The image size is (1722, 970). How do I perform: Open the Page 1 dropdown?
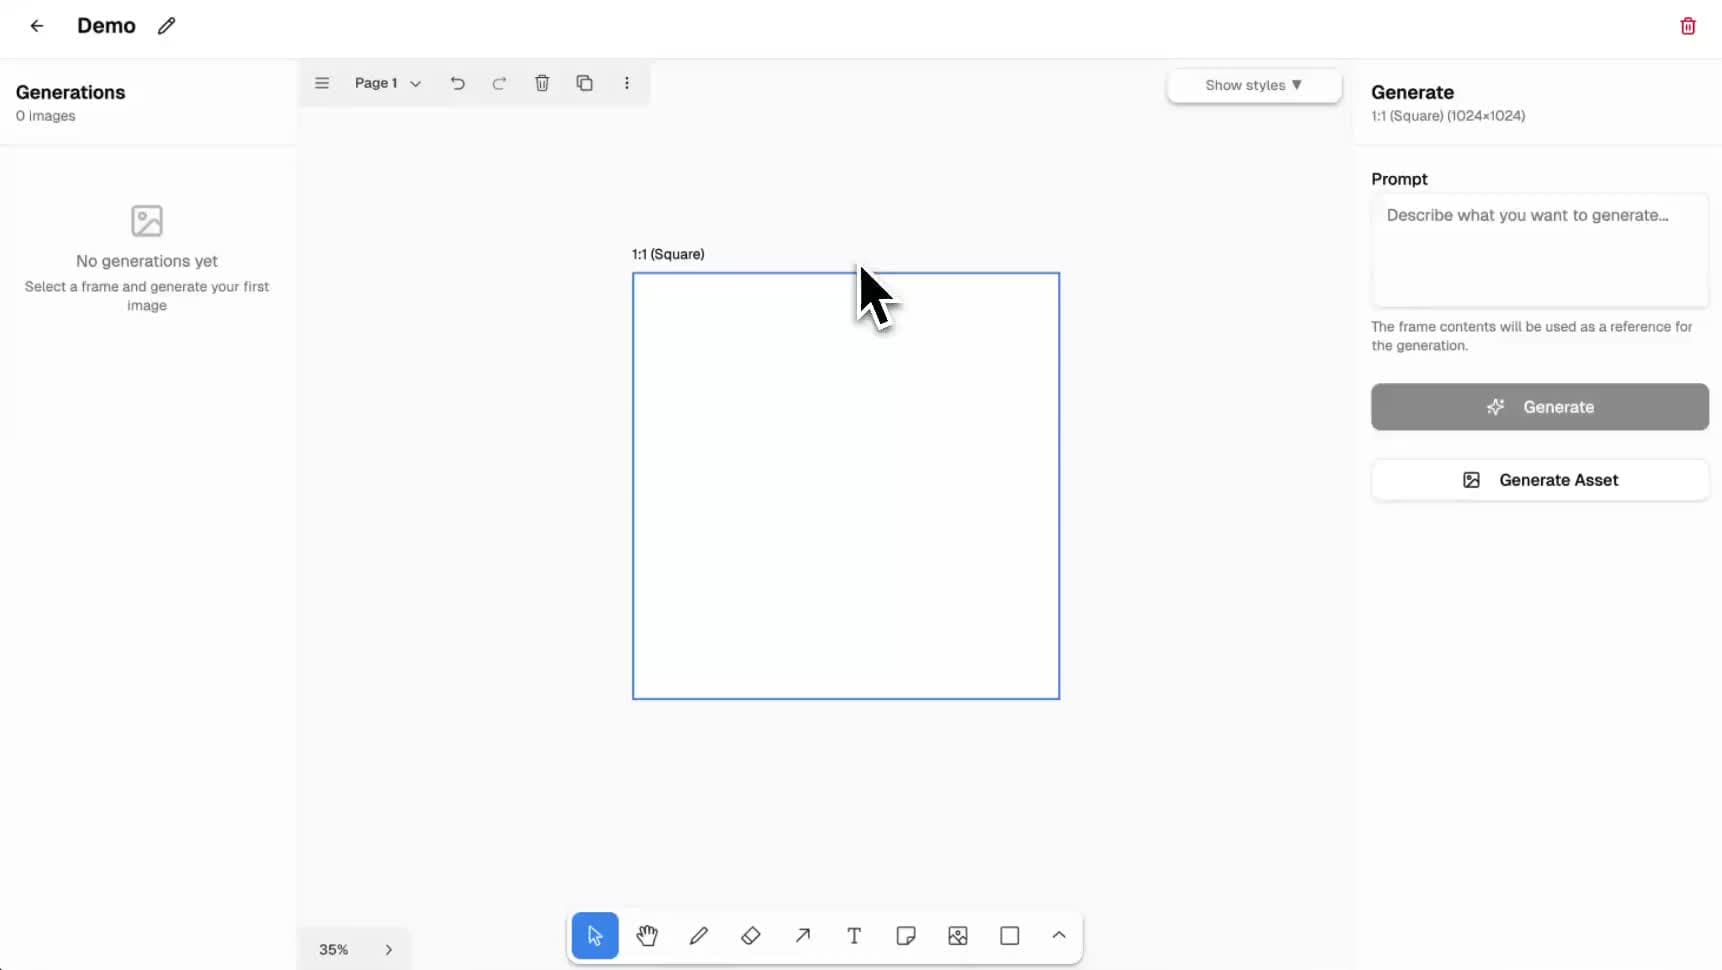point(387,83)
